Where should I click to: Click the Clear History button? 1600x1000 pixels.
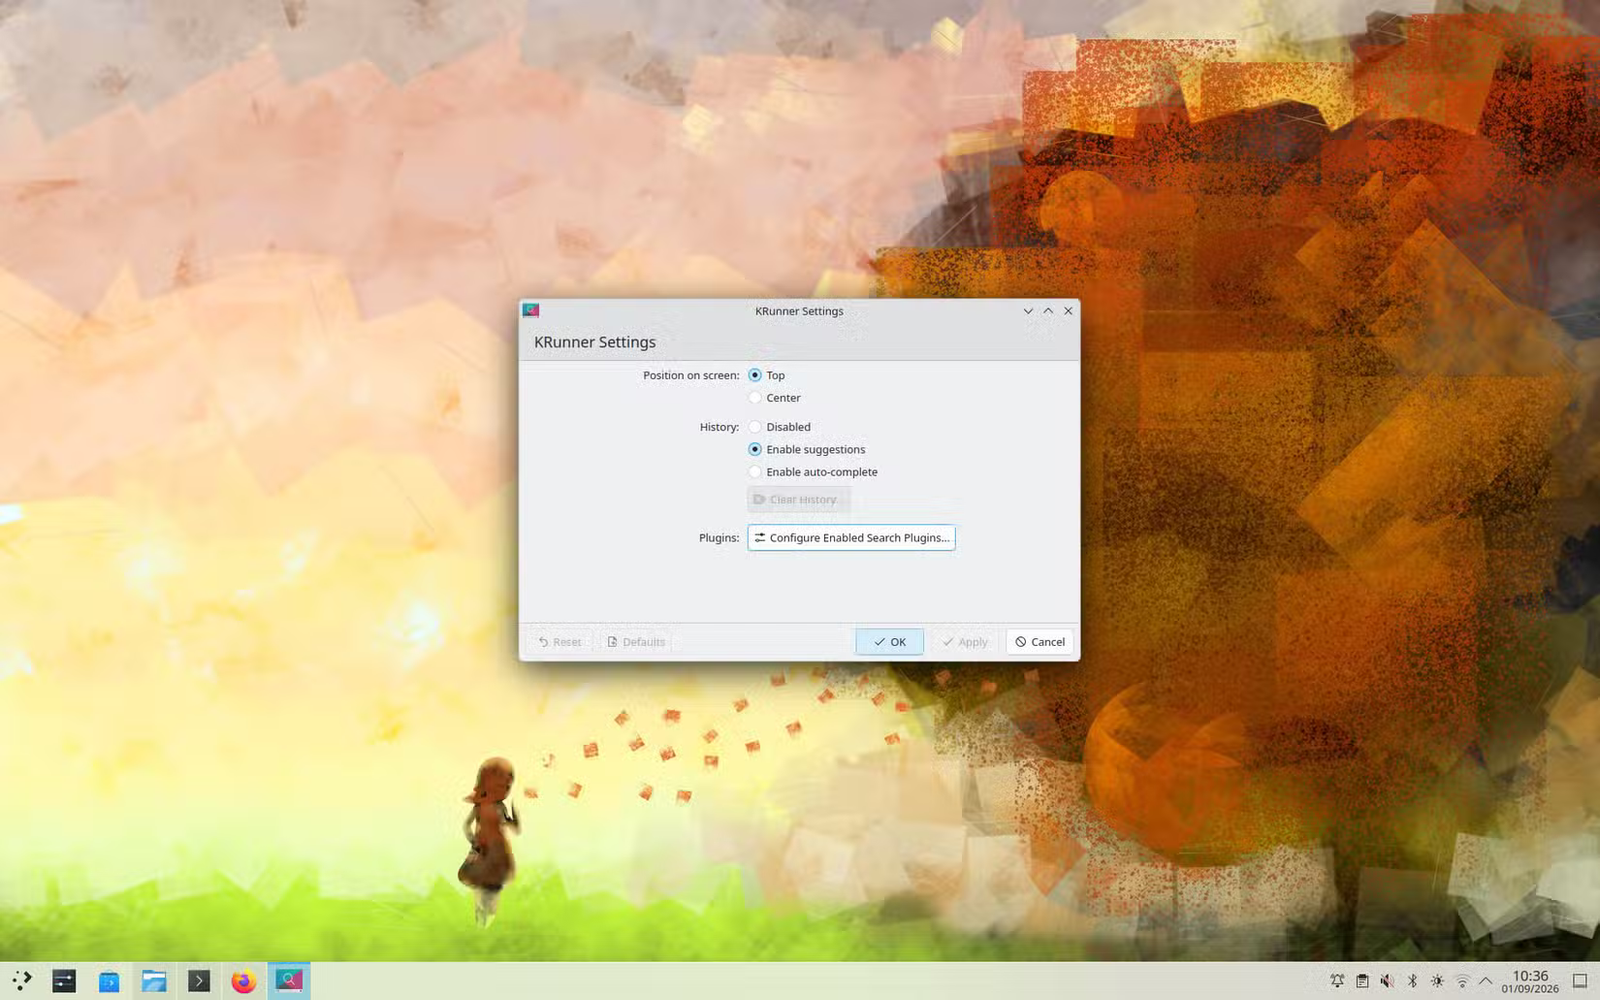(799, 500)
